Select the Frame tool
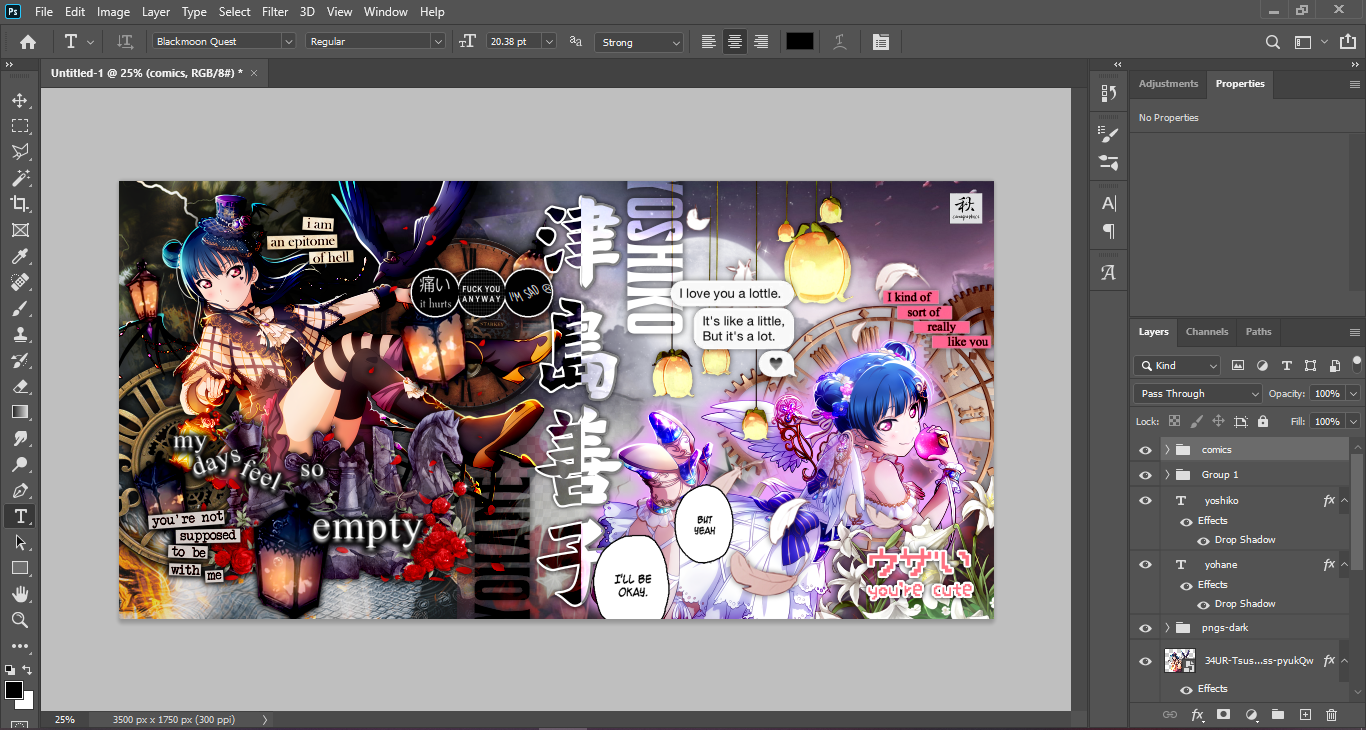Viewport: 1366px width, 730px height. point(19,230)
